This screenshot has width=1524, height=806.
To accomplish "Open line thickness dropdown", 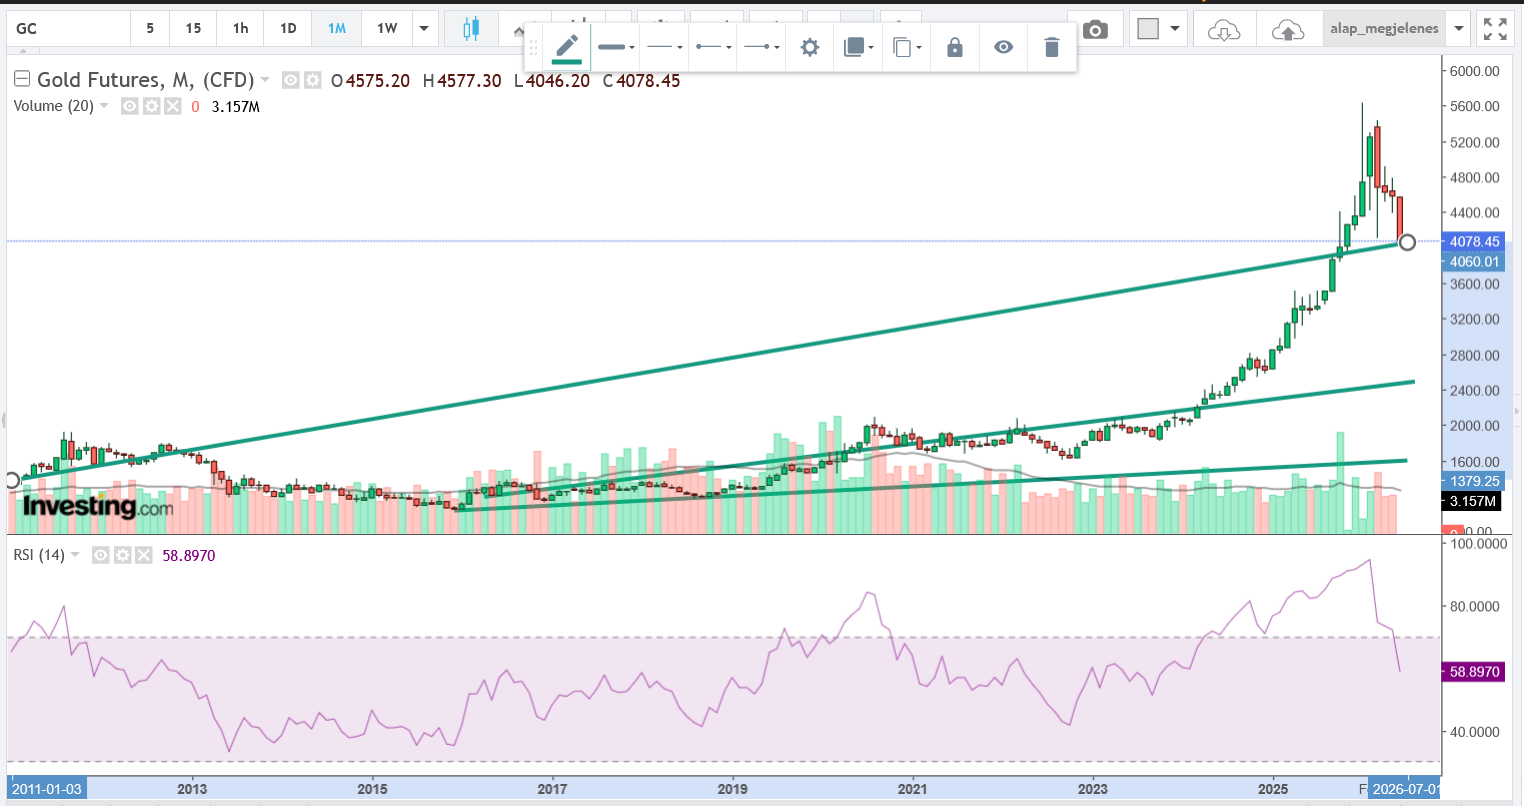I will 616,47.
